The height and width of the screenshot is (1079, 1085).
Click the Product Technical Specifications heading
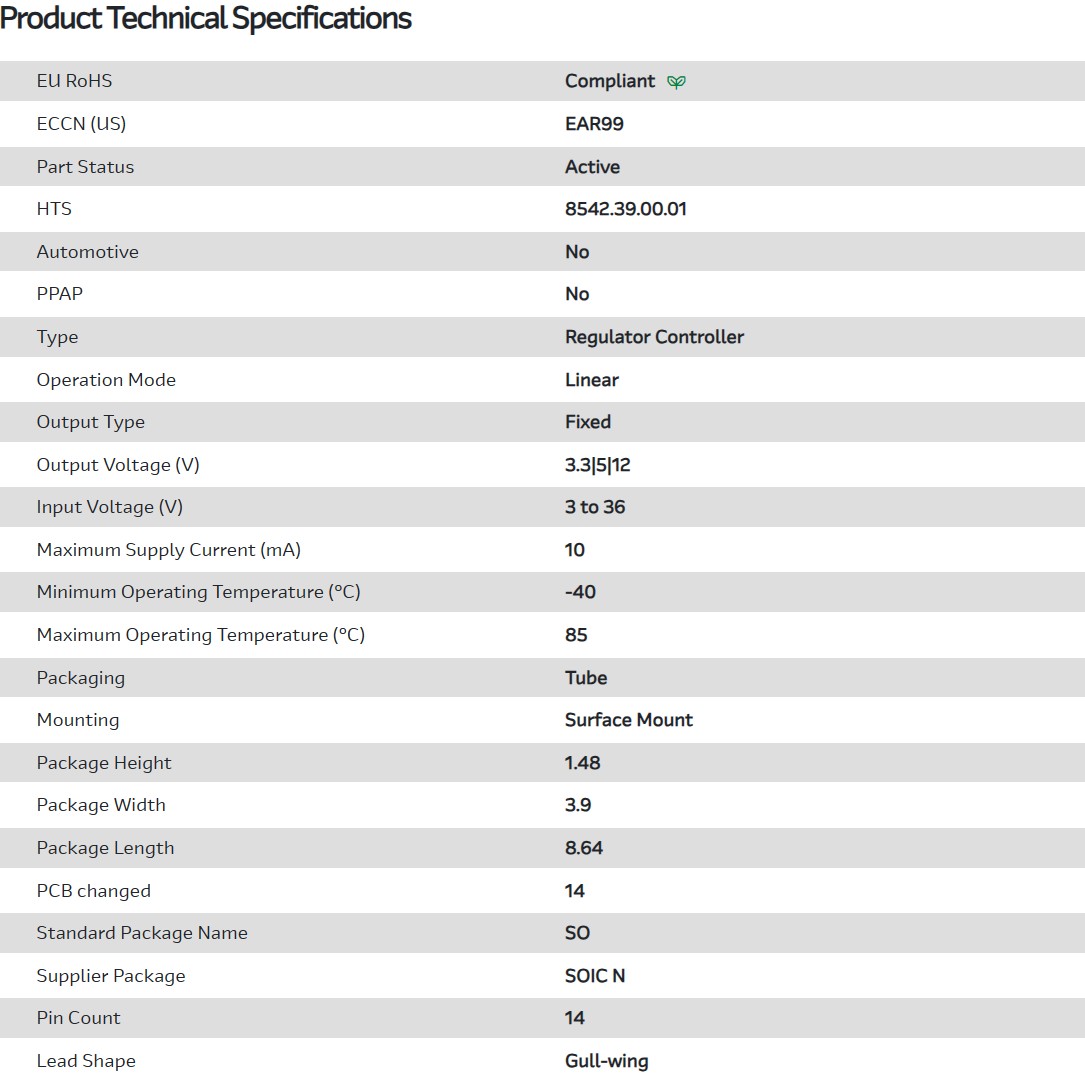(206, 18)
